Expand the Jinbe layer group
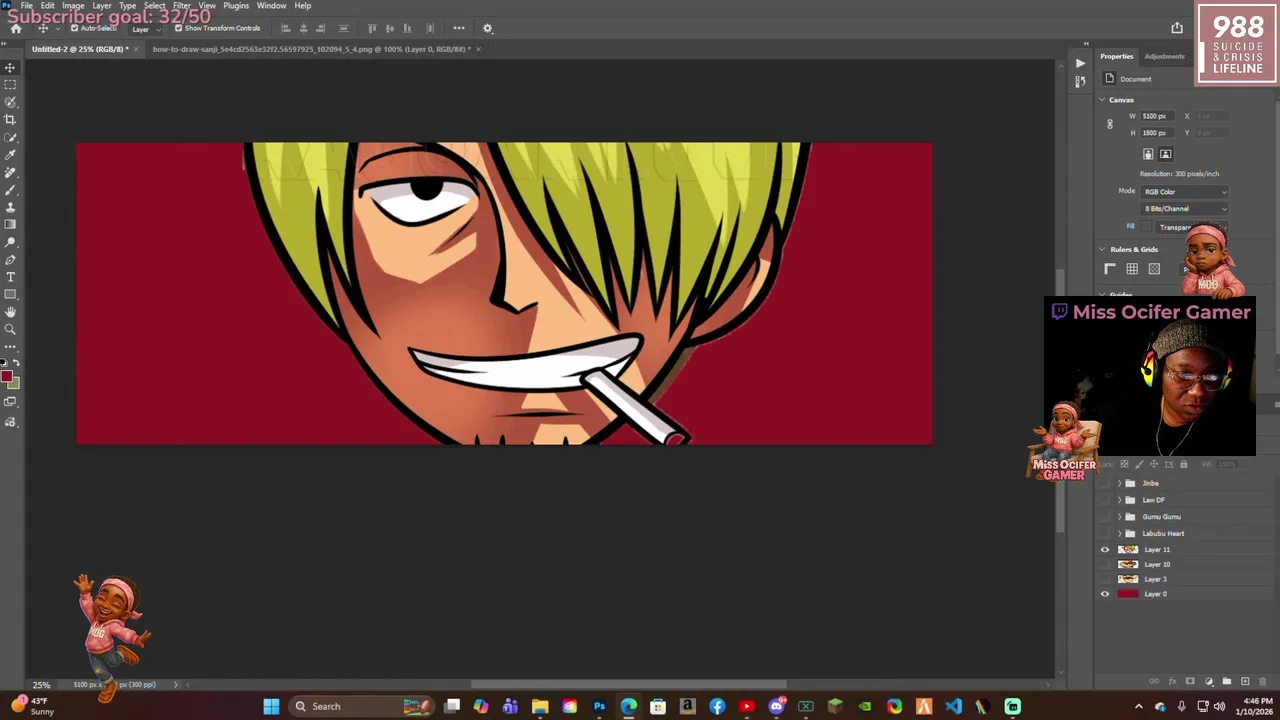Screen dimensions: 1280x720 tap(1119, 483)
